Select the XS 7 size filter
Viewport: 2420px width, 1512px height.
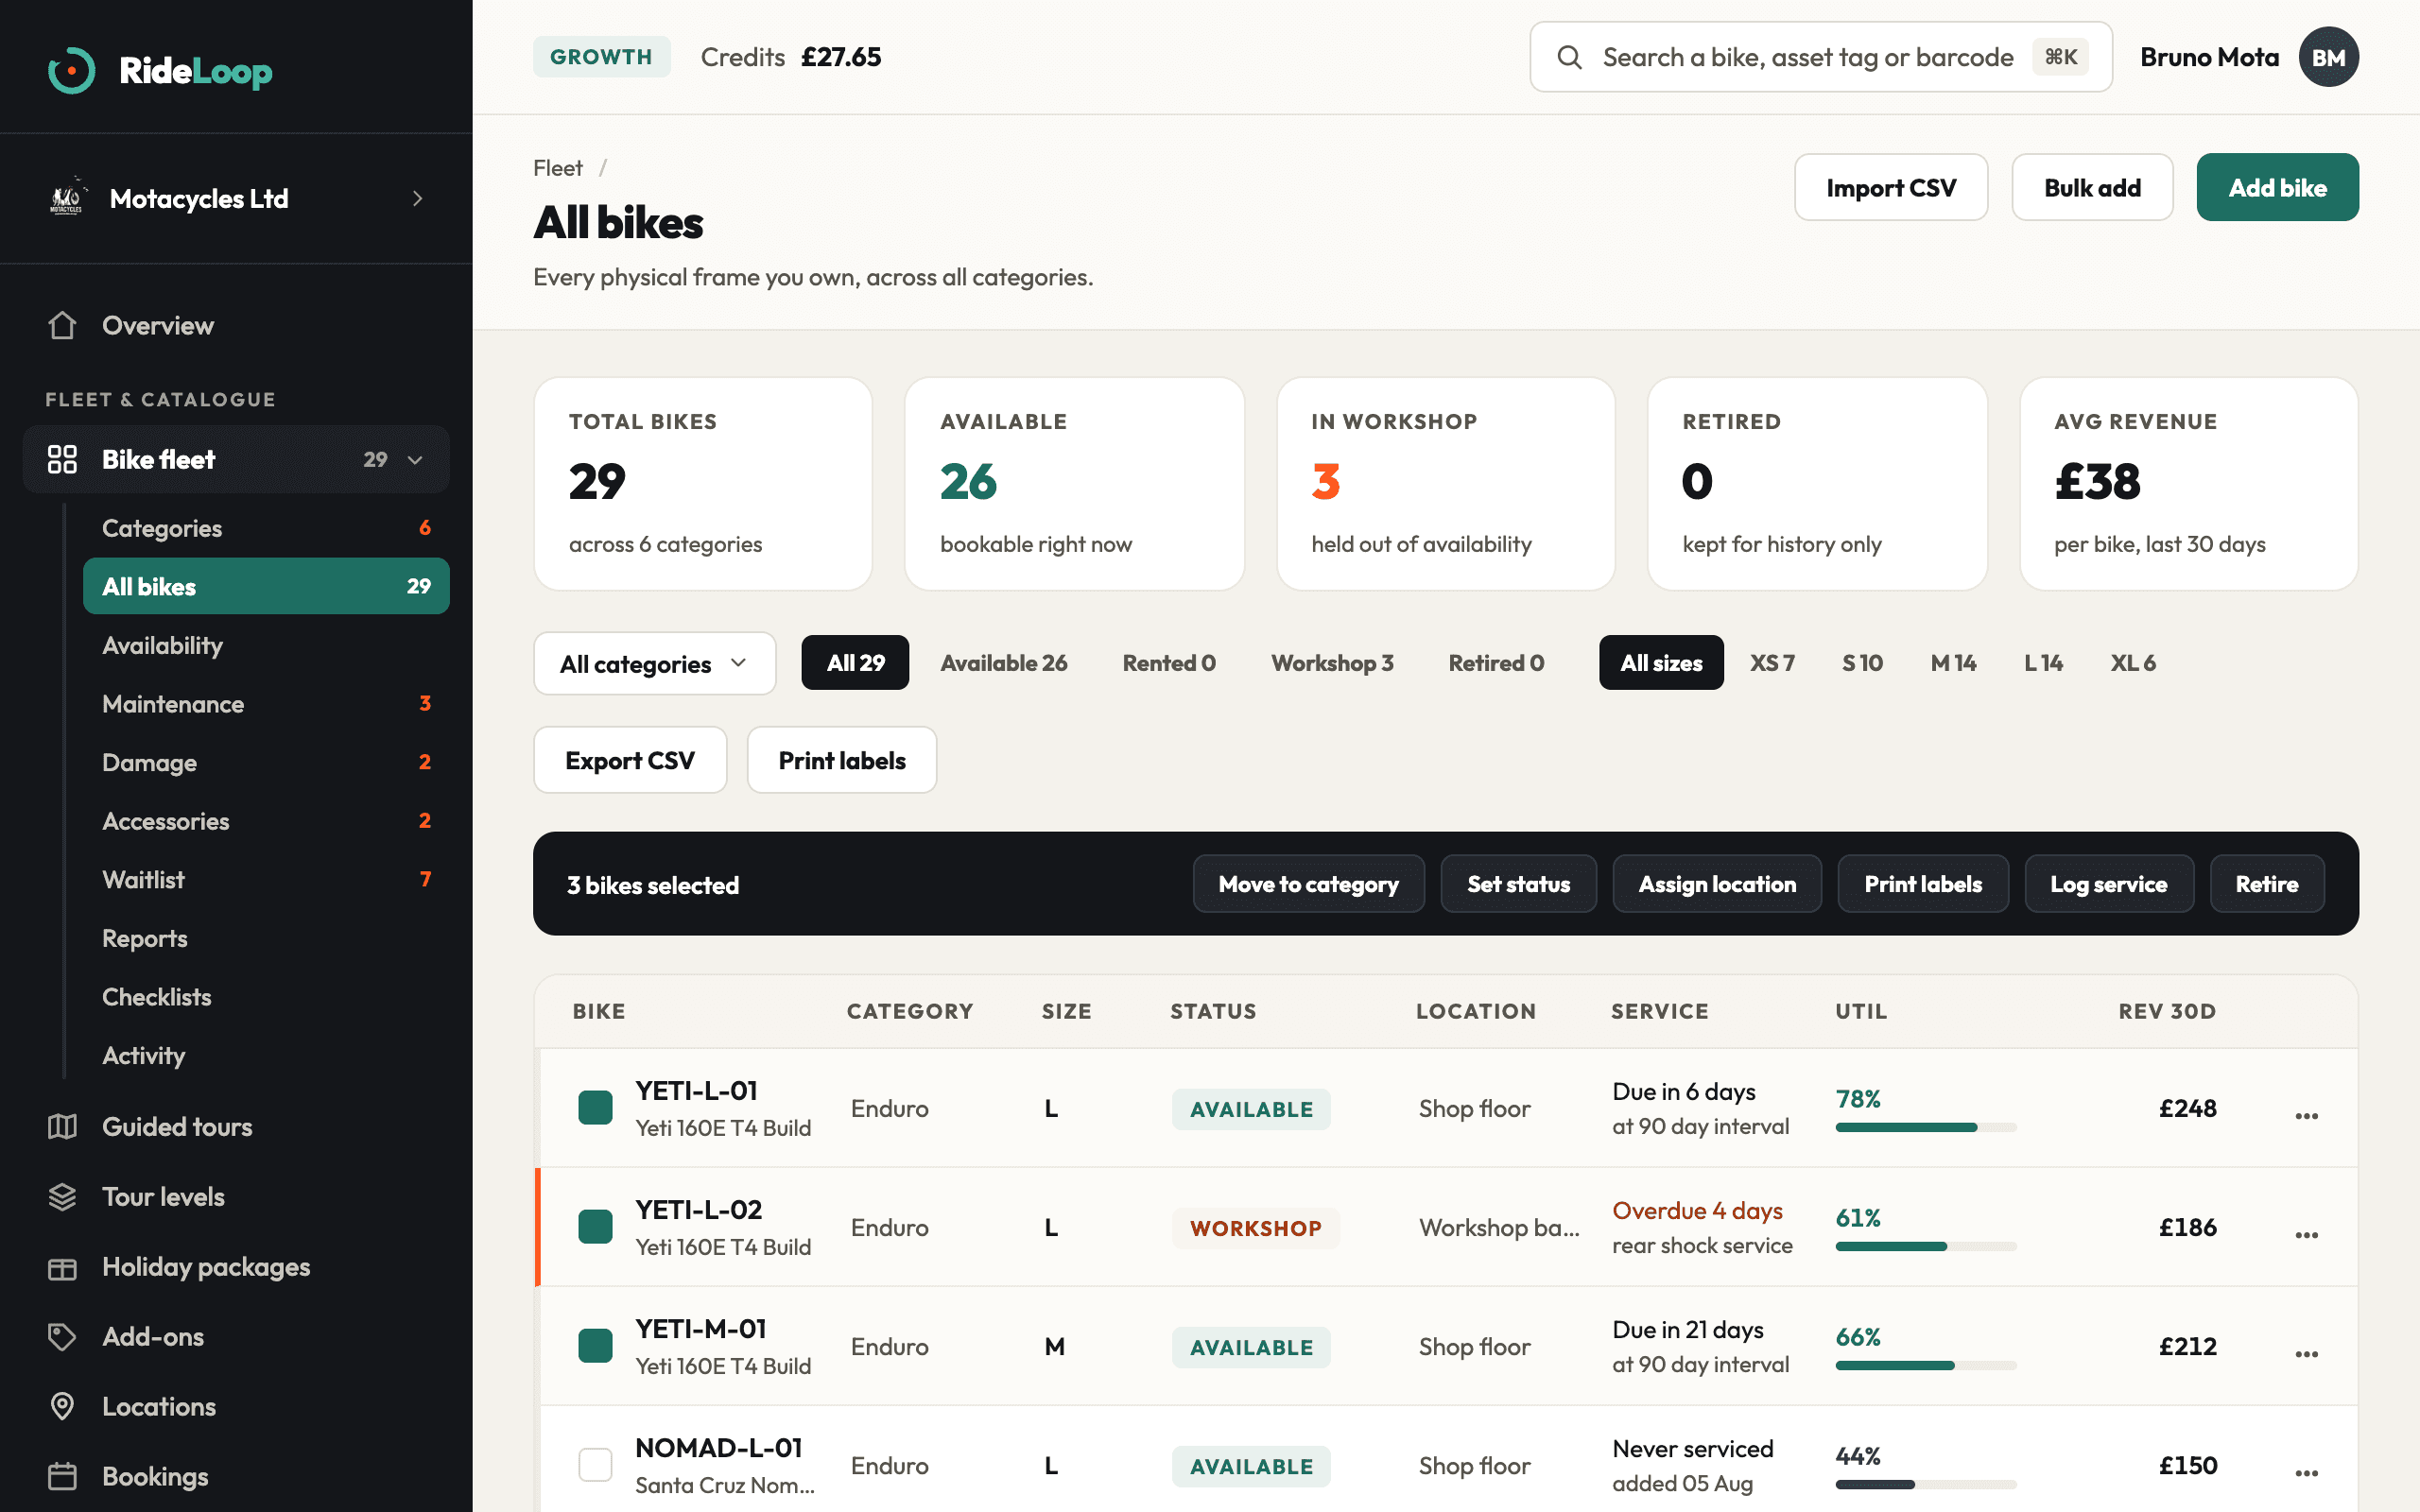[x=1771, y=662]
